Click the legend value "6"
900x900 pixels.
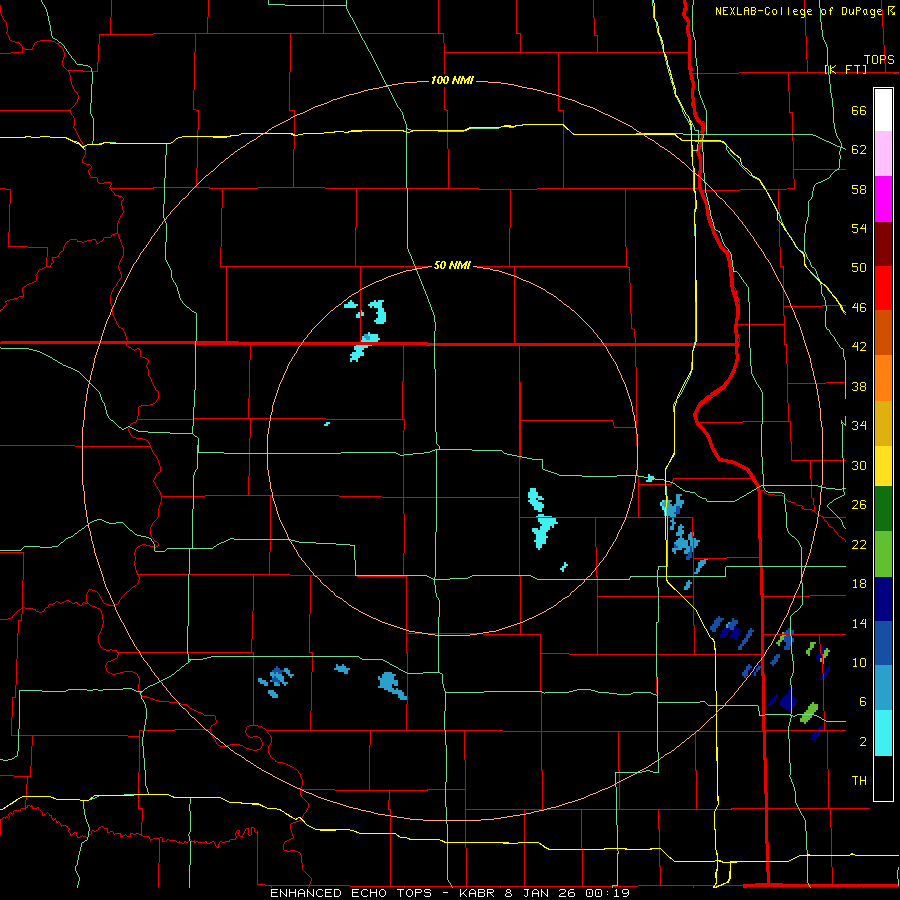point(863,701)
